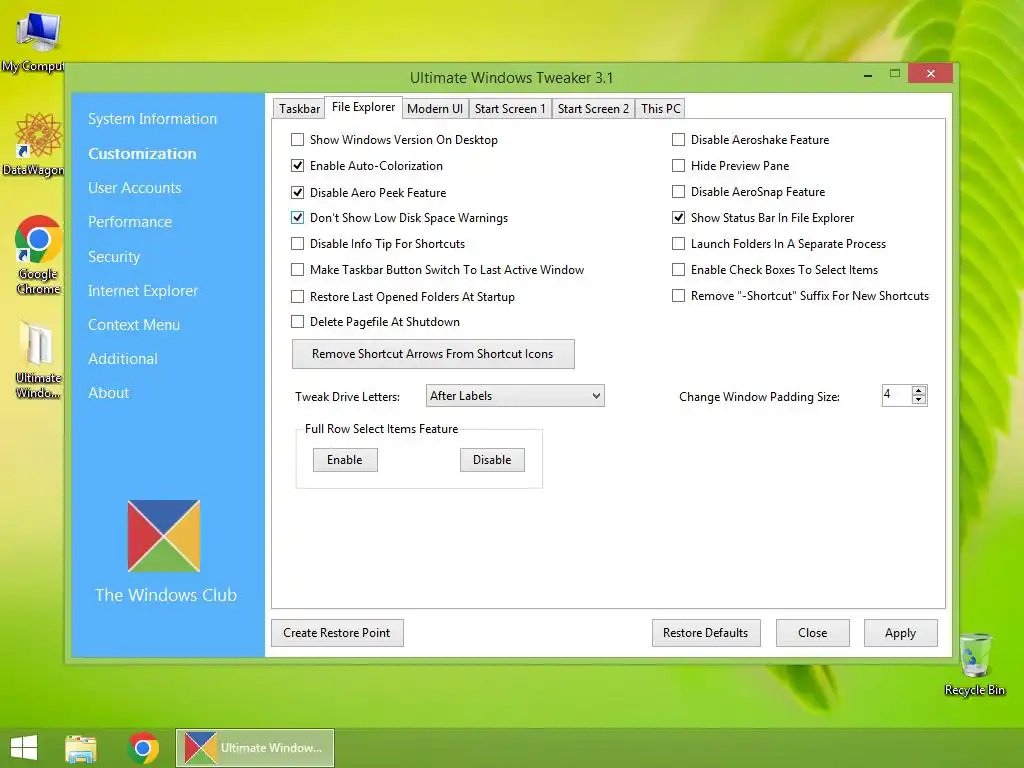
Task: Select the Google Chrome desktop shortcut
Action: (38, 255)
